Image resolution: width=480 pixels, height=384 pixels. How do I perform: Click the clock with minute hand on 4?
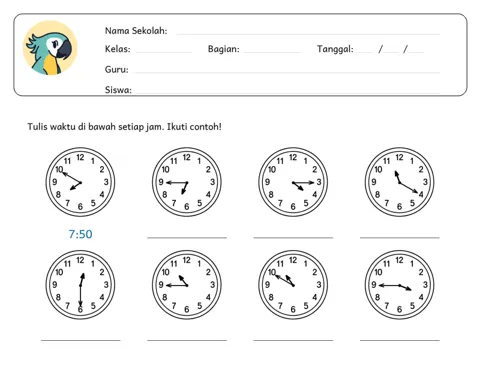click(399, 182)
